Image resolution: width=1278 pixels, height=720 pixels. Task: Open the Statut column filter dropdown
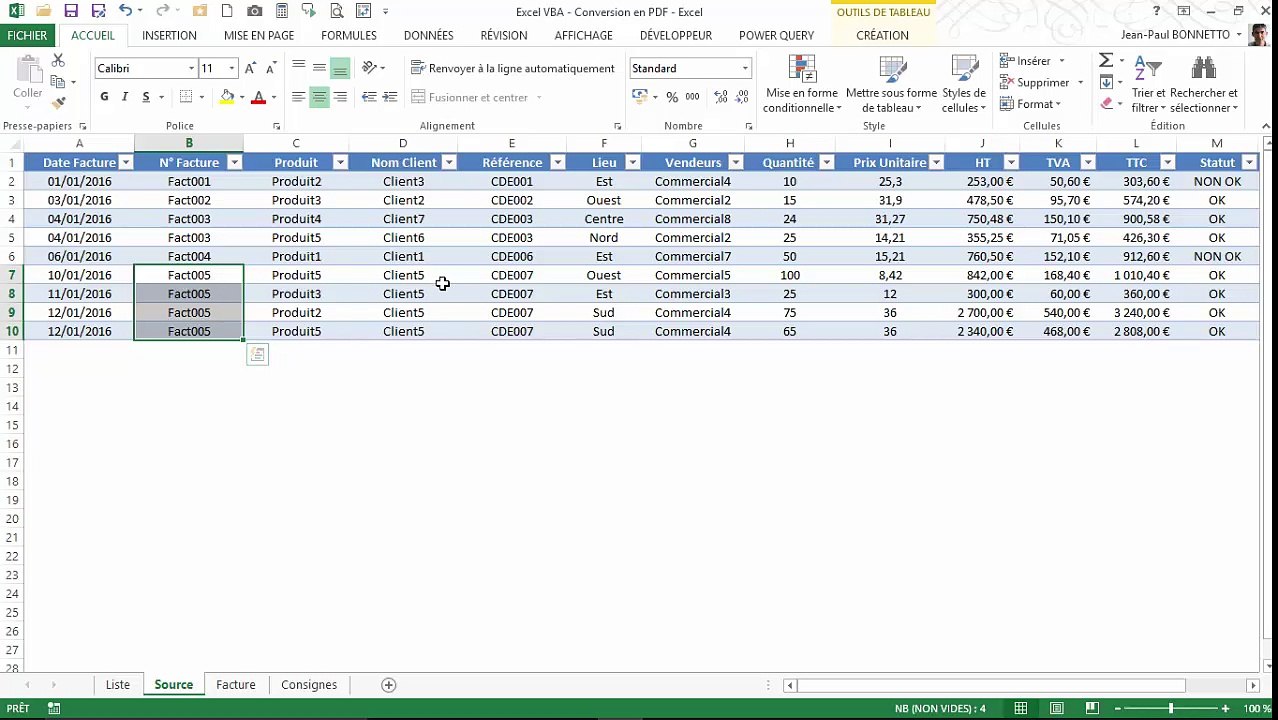tap(1249, 163)
